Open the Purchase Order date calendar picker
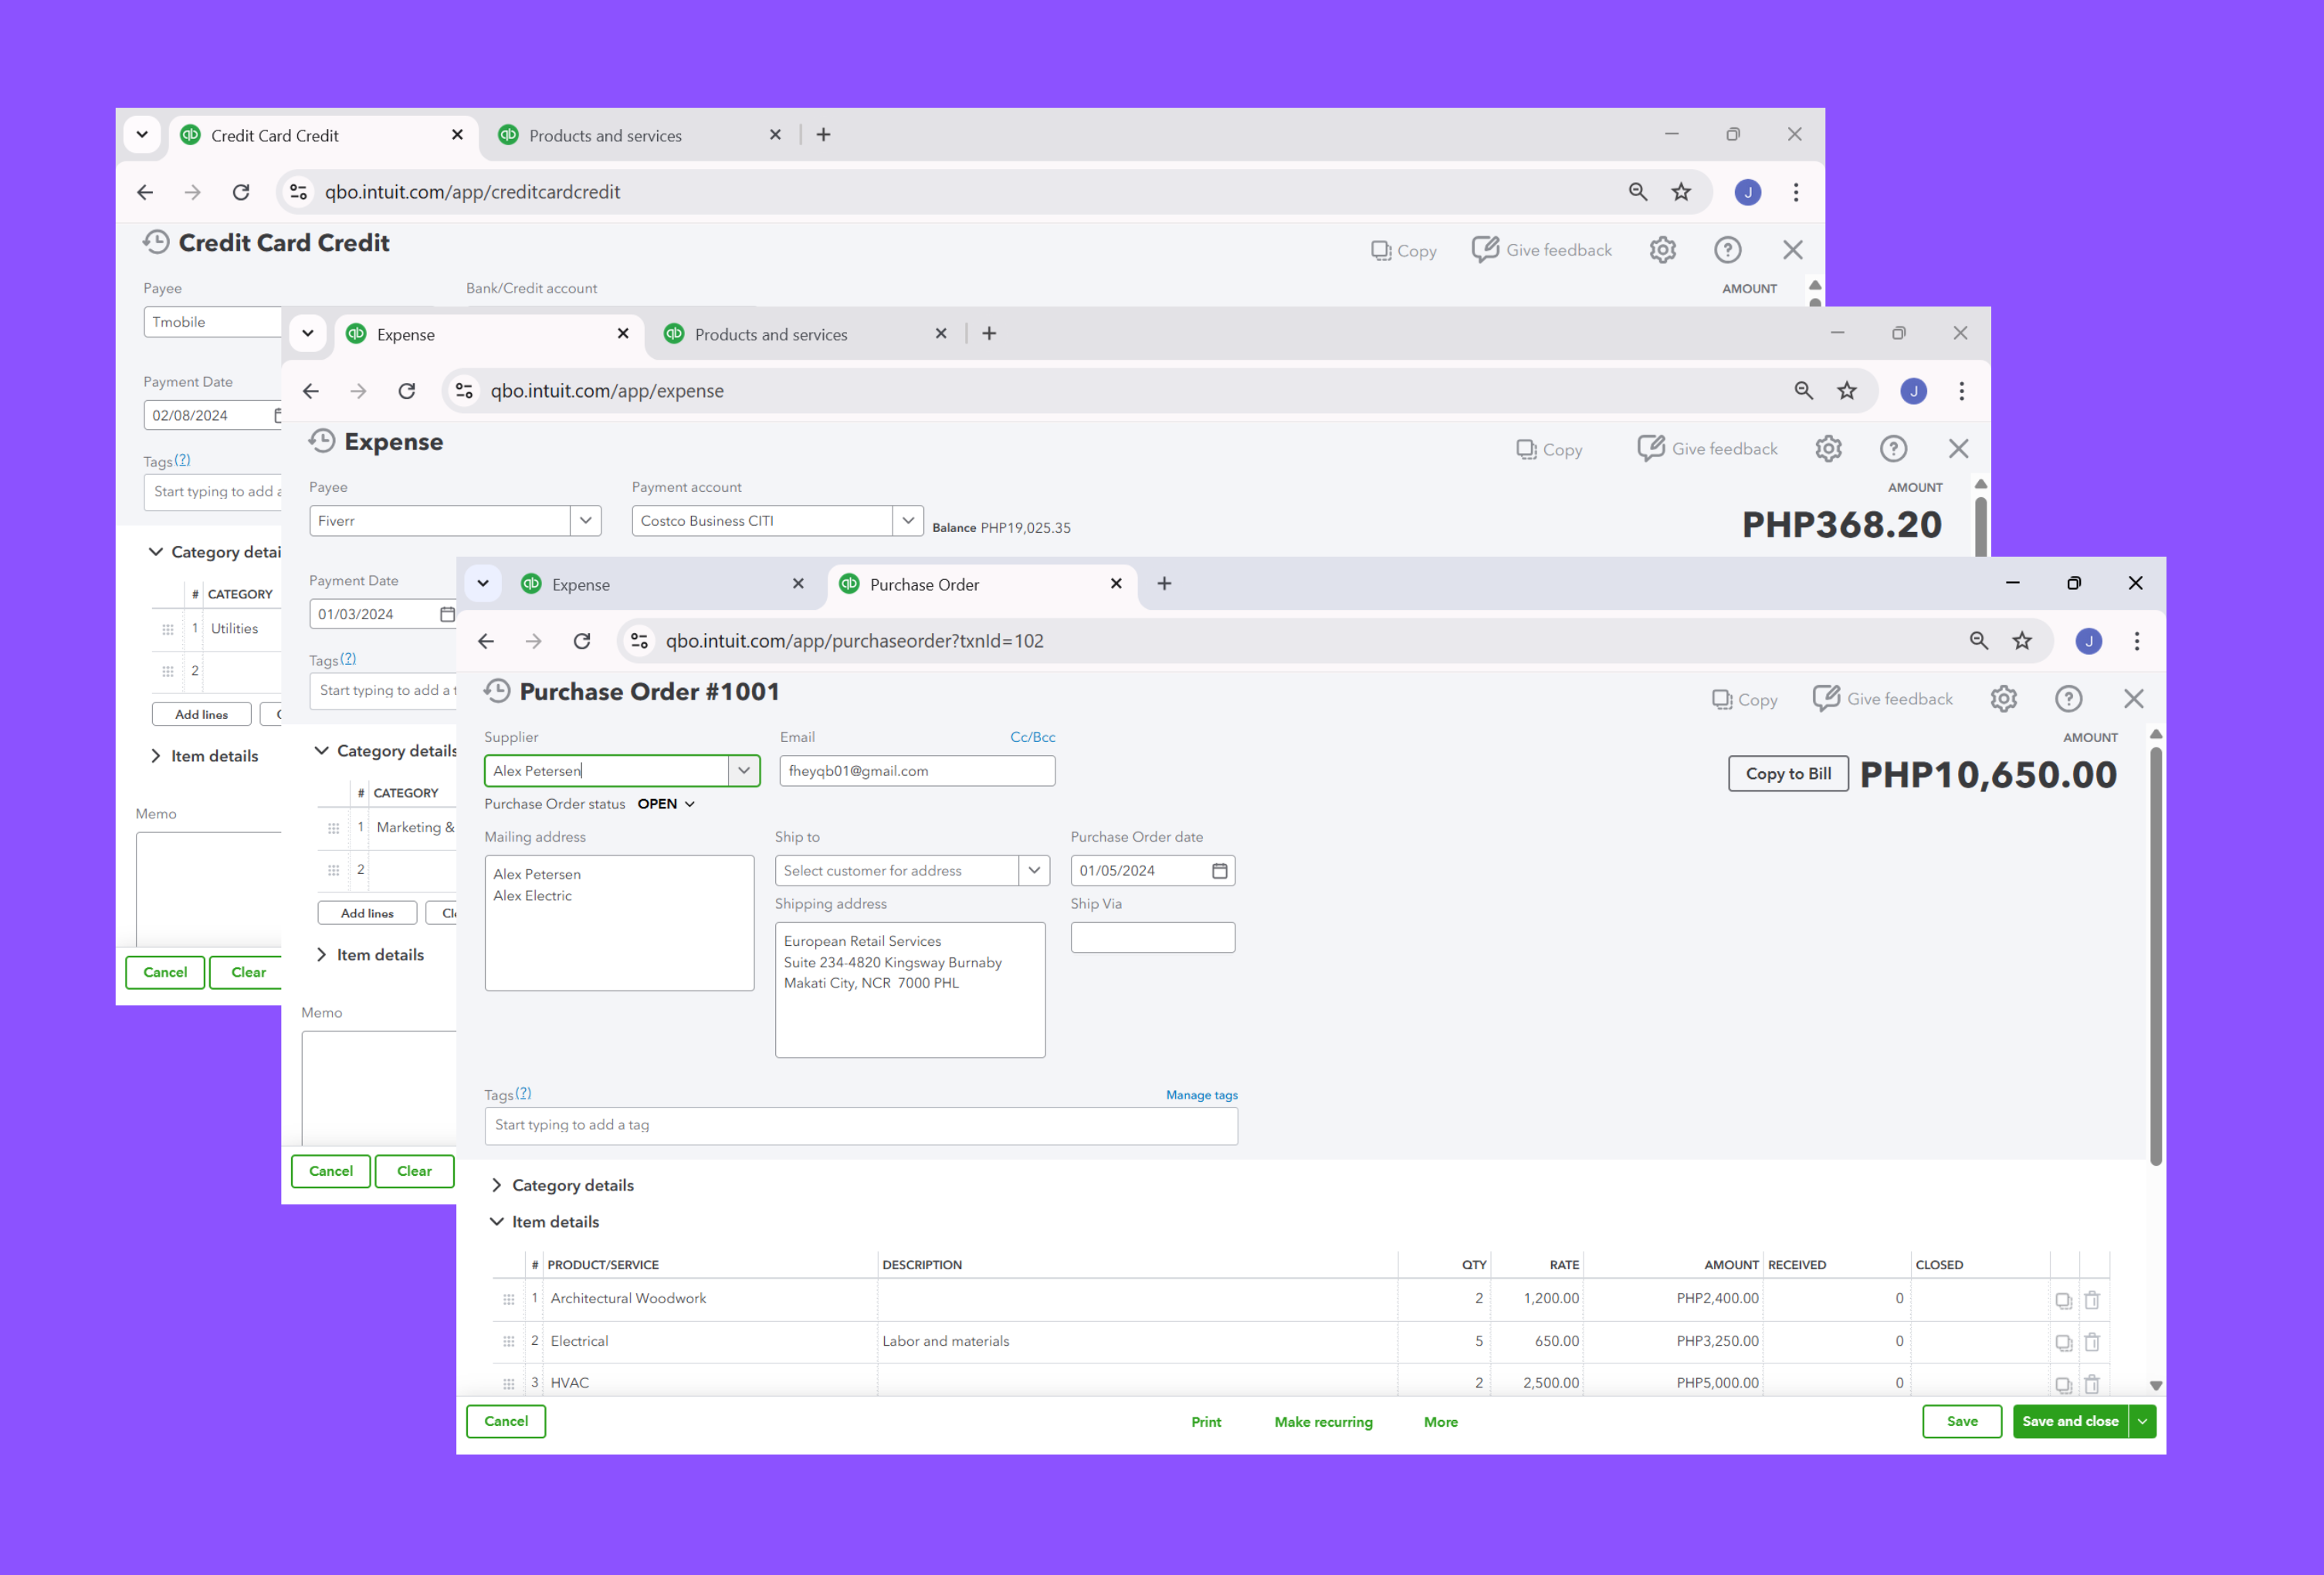The width and height of the screenshot is (2324, 1575). 1219,871
